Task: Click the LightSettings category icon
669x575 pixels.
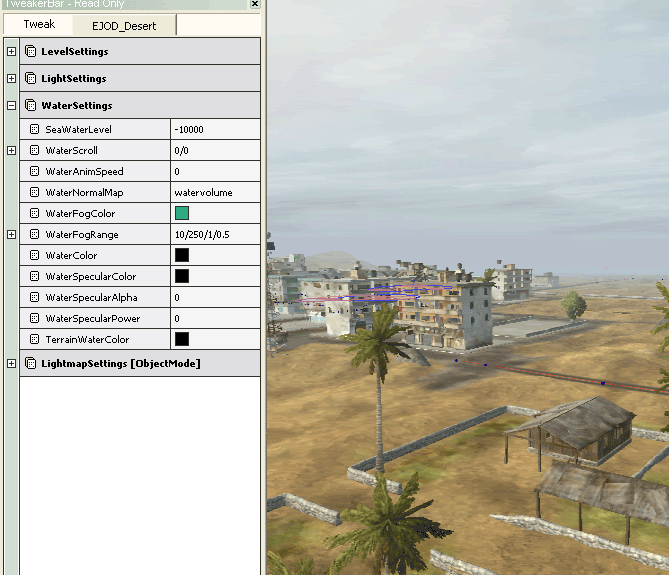Action: [x=31, y=78]
